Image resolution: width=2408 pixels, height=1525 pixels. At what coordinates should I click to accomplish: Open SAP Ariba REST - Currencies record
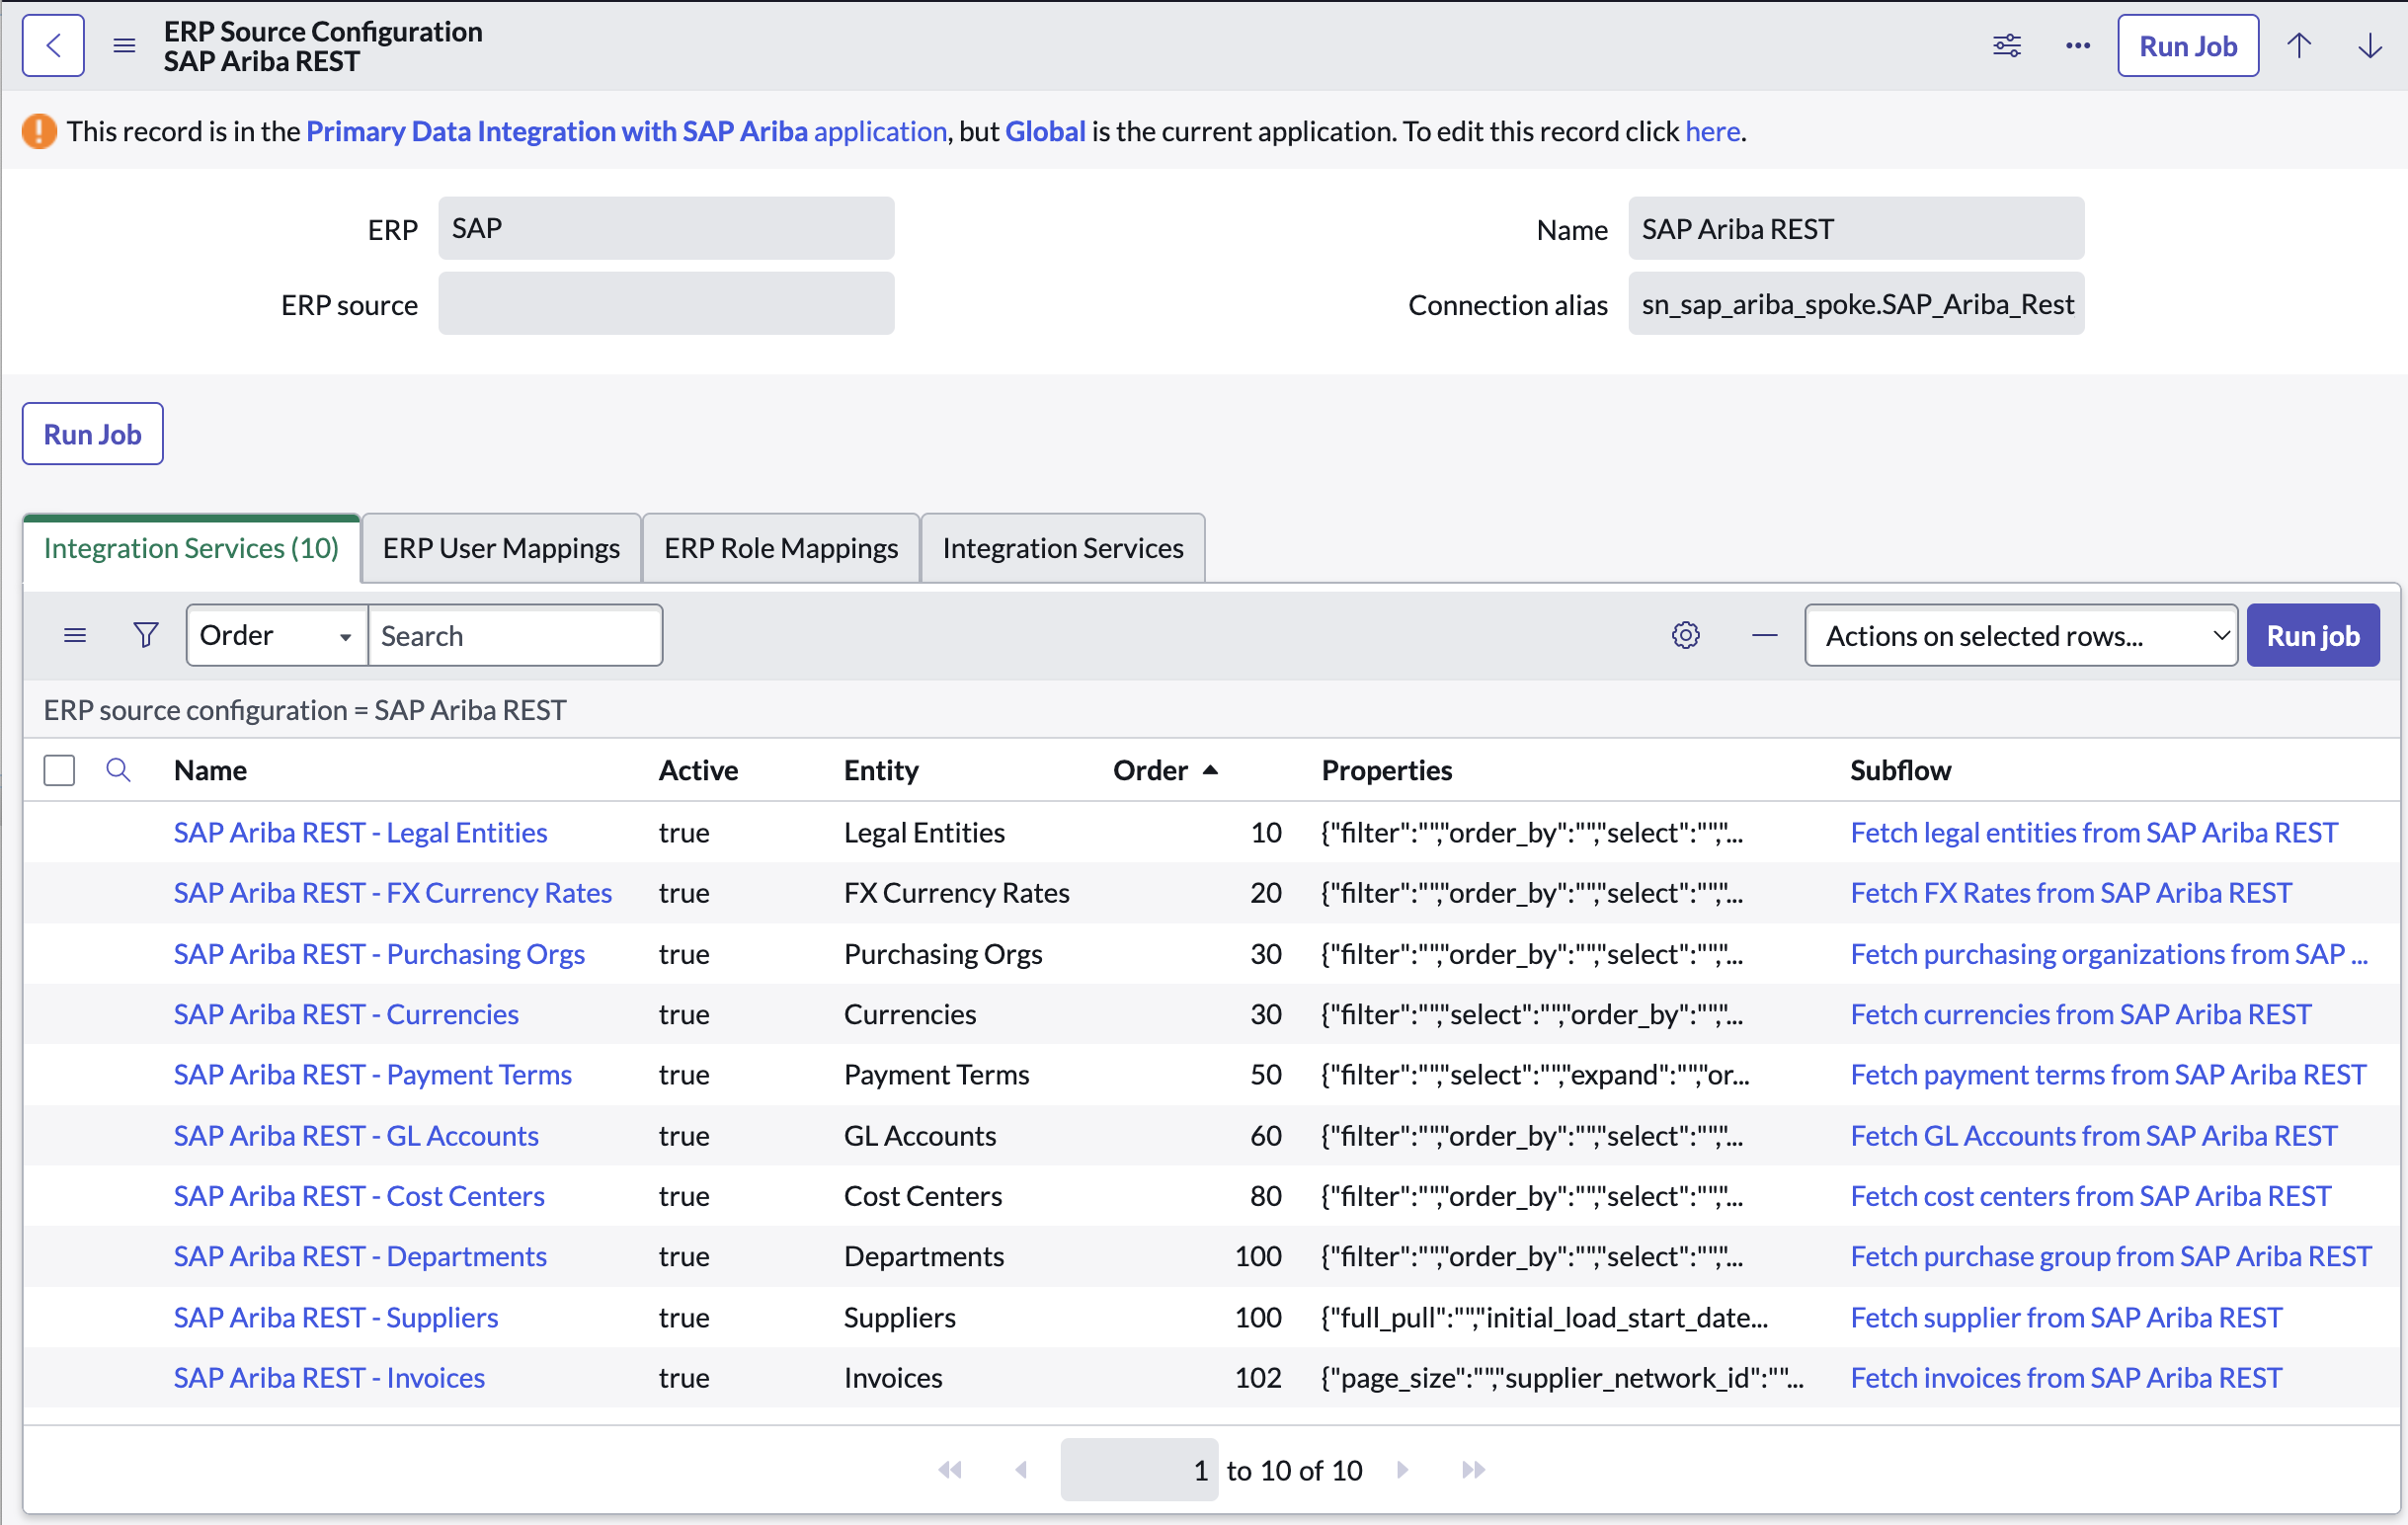(x=346, y=1013)
